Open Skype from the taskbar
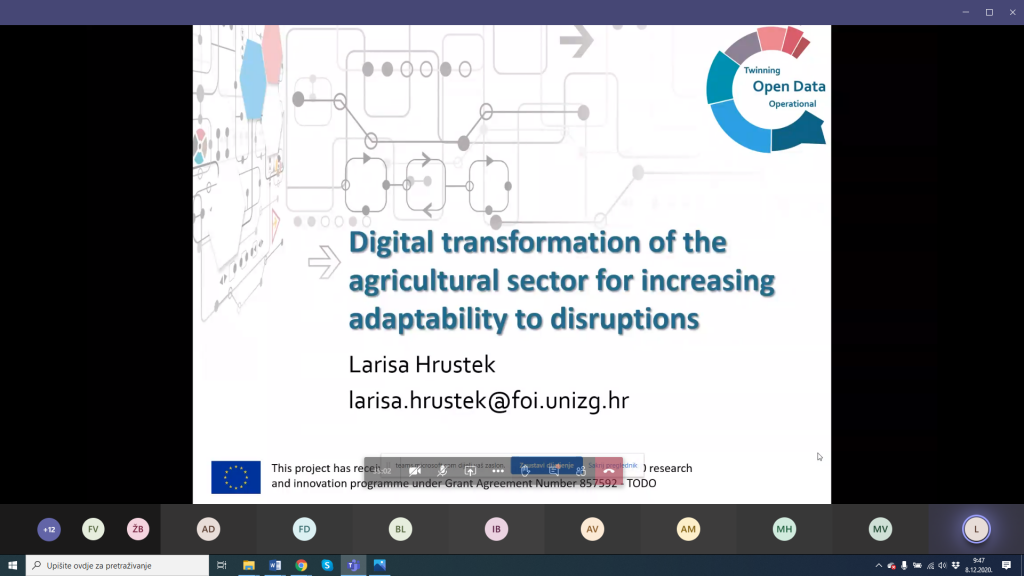 [327, 565]
